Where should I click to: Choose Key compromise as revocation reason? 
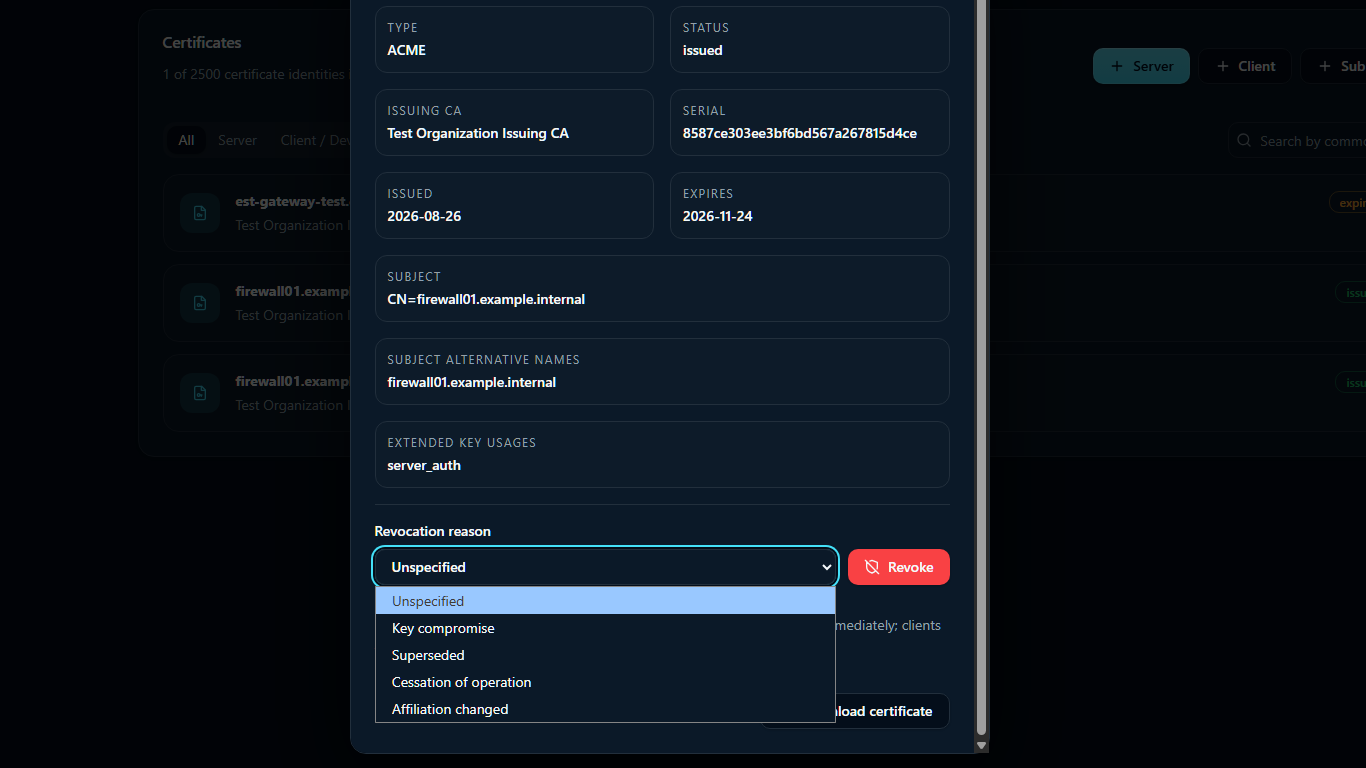coord(605,628)
